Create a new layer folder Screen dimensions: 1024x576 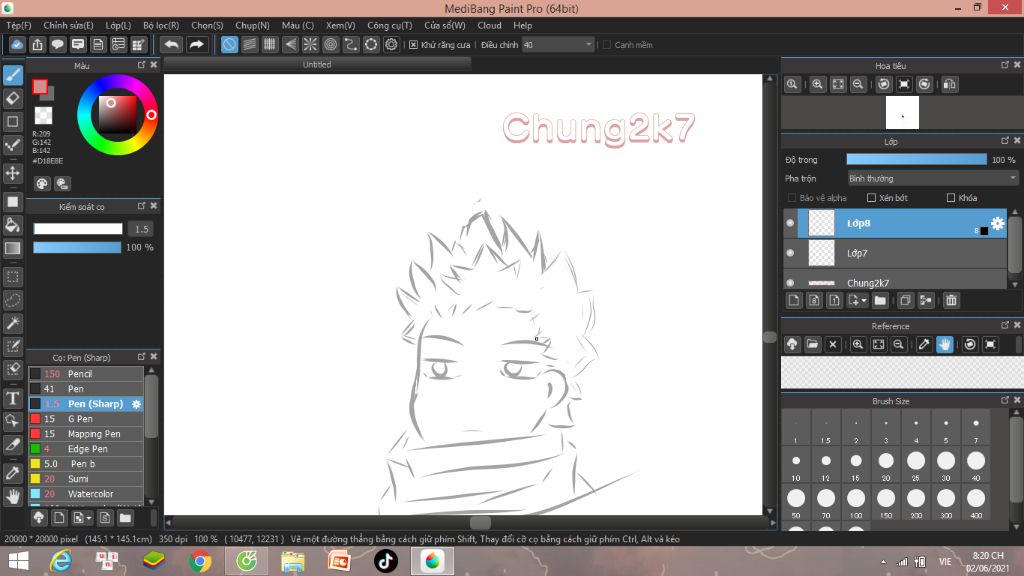pos(880,300)
